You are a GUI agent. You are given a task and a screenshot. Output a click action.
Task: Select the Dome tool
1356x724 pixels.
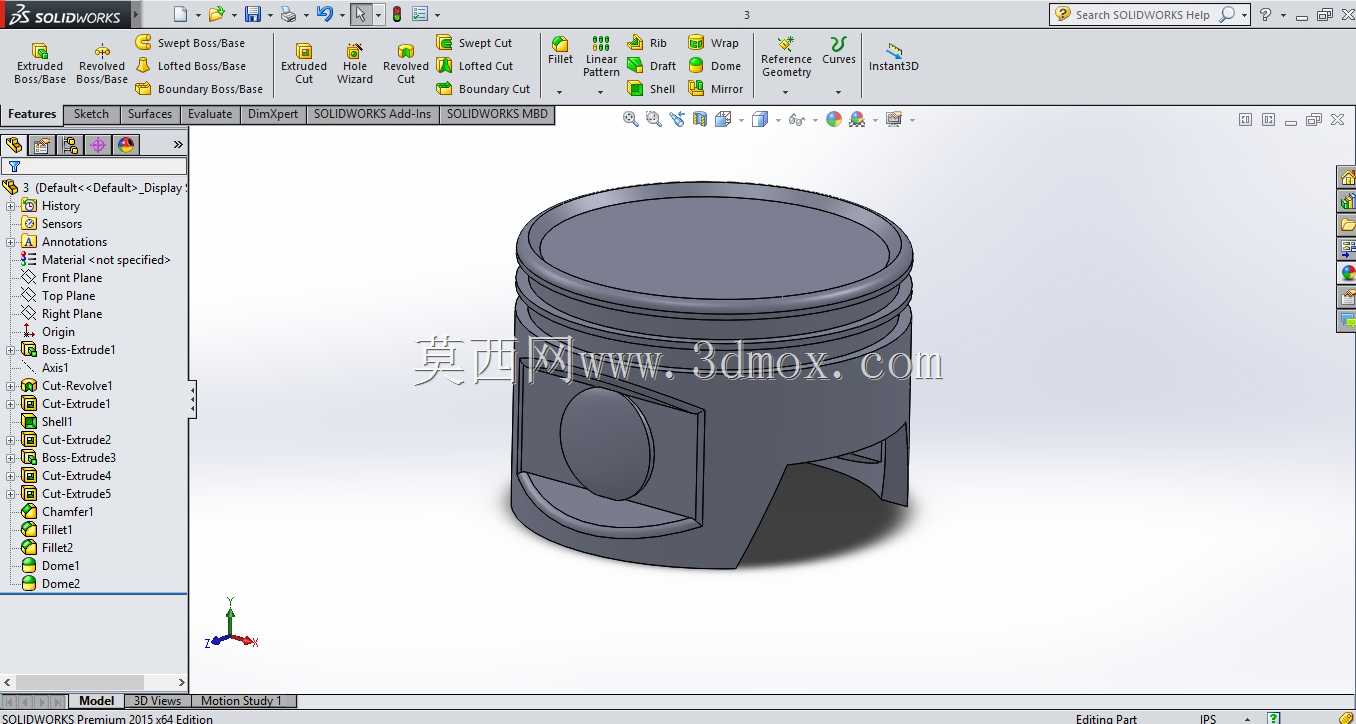click(714, 66)
